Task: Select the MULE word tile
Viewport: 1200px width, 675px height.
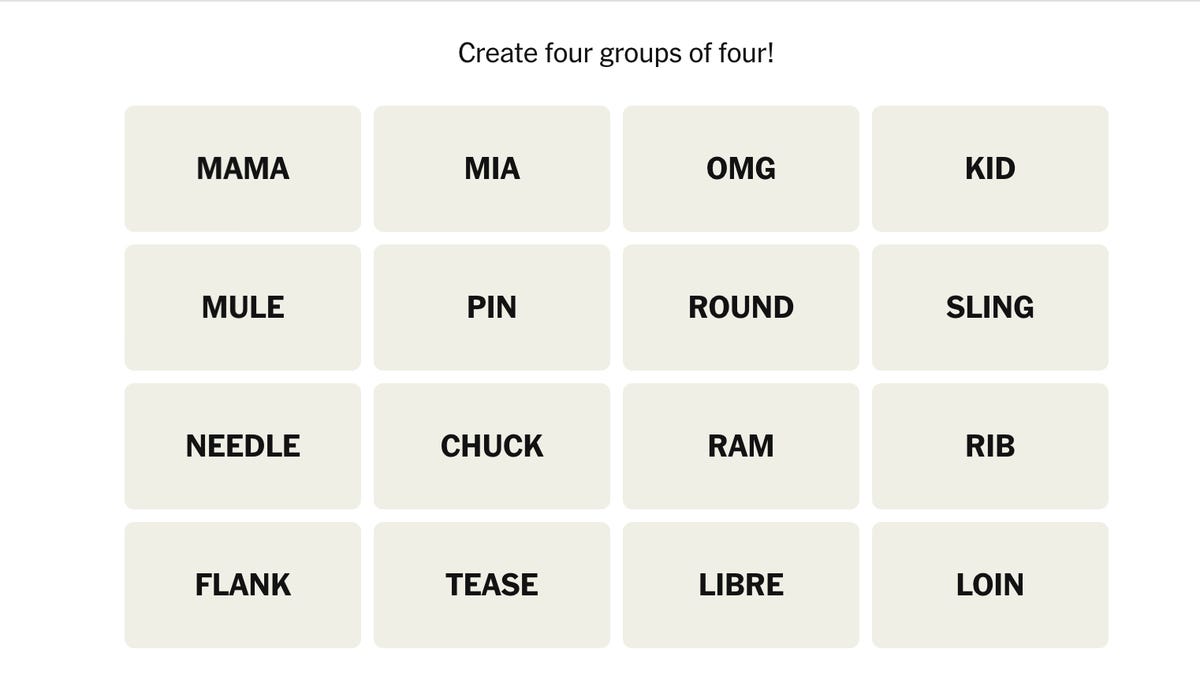Action: click(243, 307)
